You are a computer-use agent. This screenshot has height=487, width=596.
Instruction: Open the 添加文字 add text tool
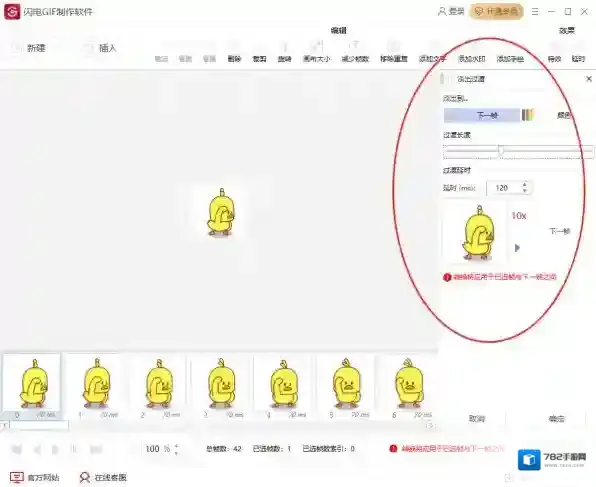(433, 52)
